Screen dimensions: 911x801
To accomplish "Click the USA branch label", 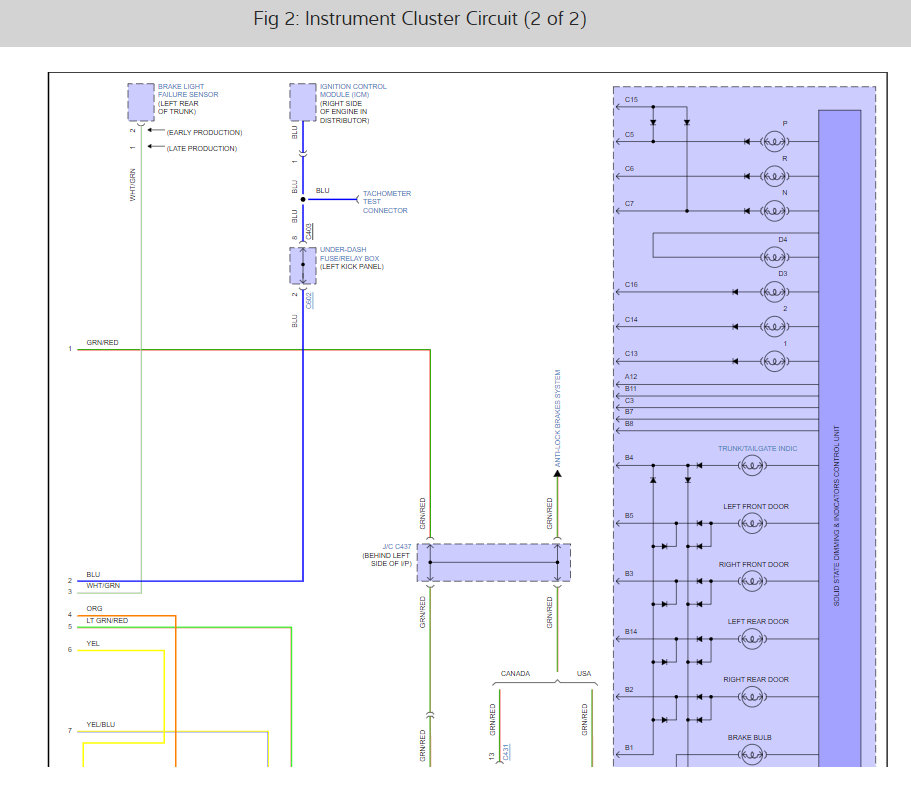I will point(584,673).
